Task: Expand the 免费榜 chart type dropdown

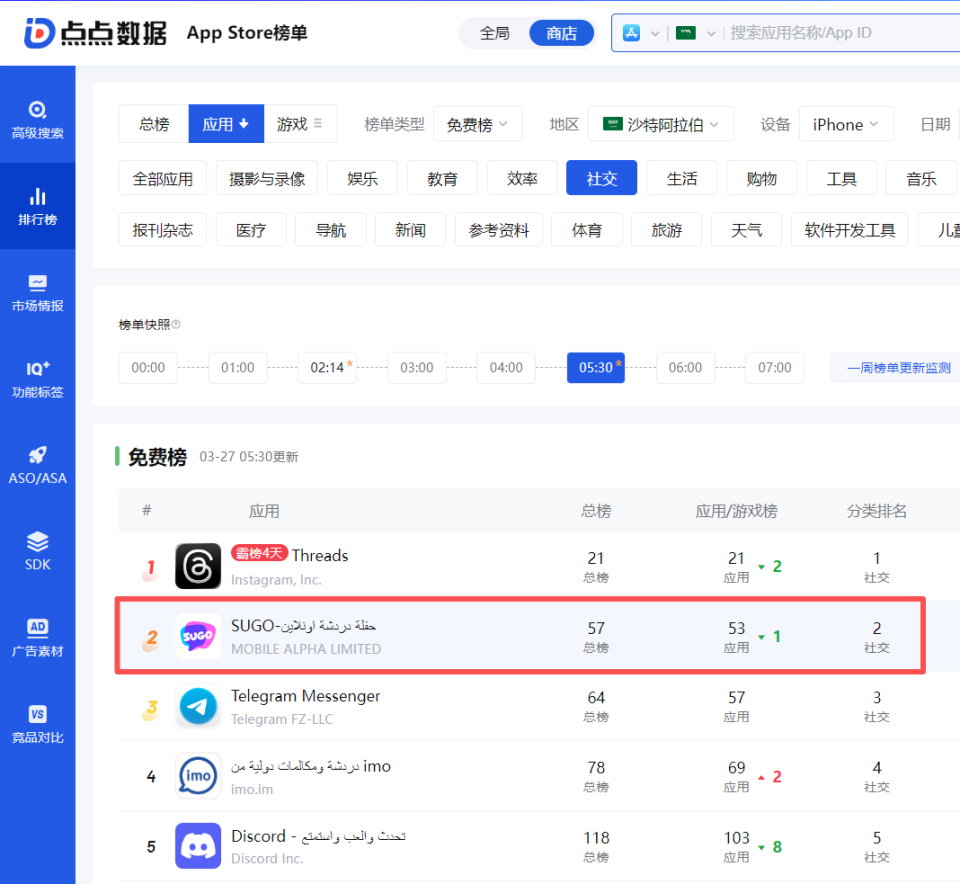Action: coord(478,124)
